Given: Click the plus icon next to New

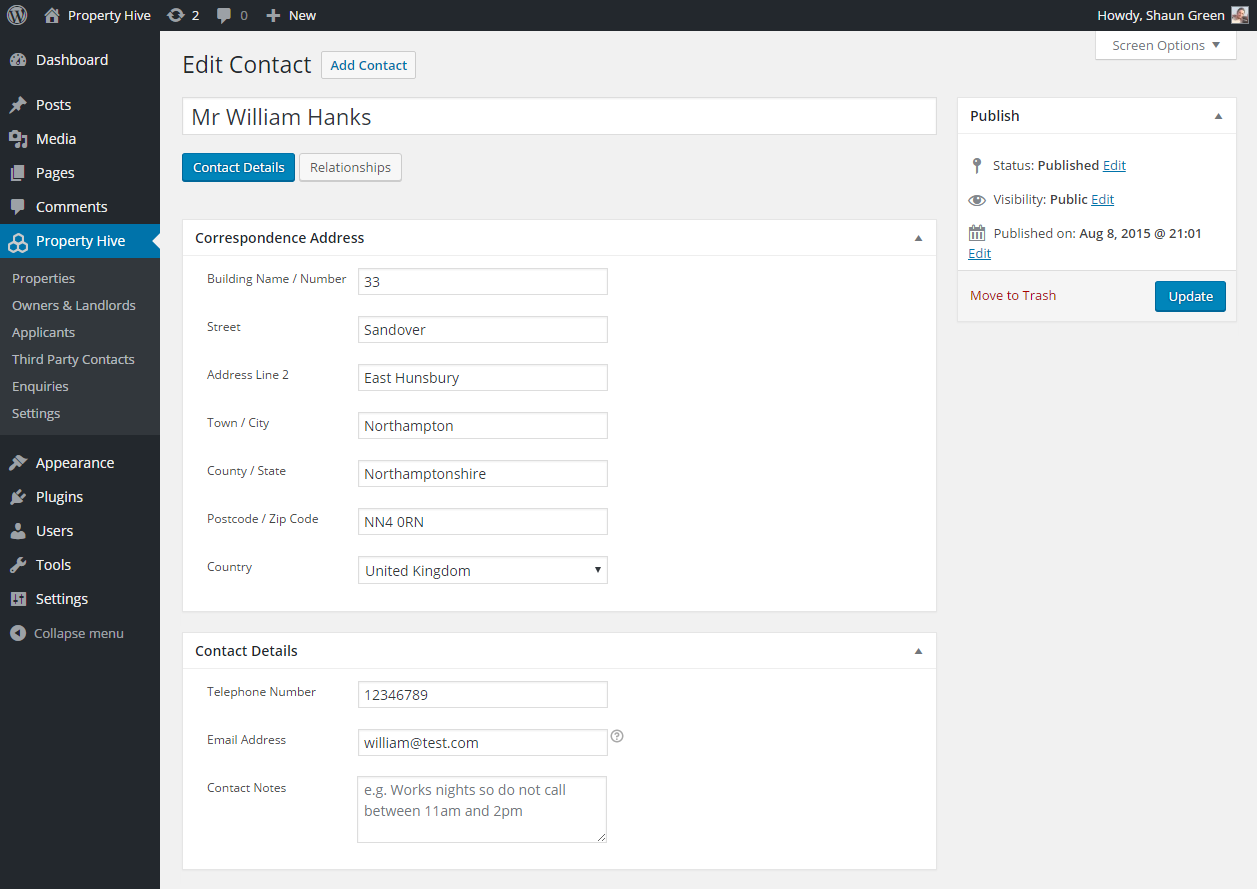Looking at the screenshot, I should pos(273,15).
